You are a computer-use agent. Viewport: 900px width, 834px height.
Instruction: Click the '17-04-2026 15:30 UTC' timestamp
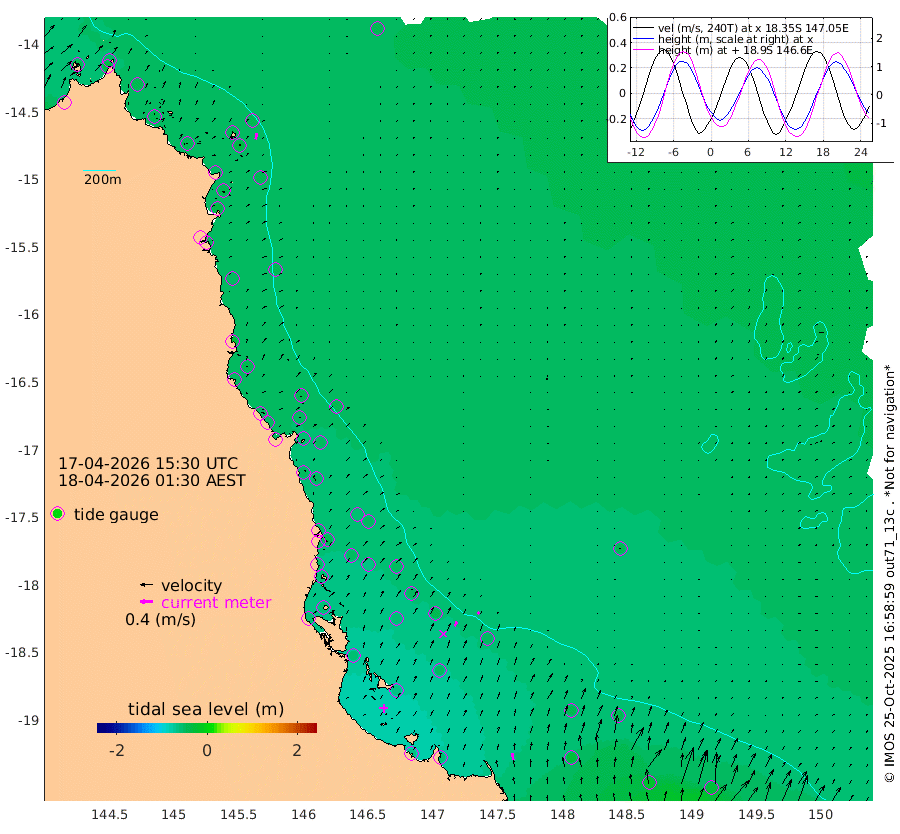(x=148, y=463)
